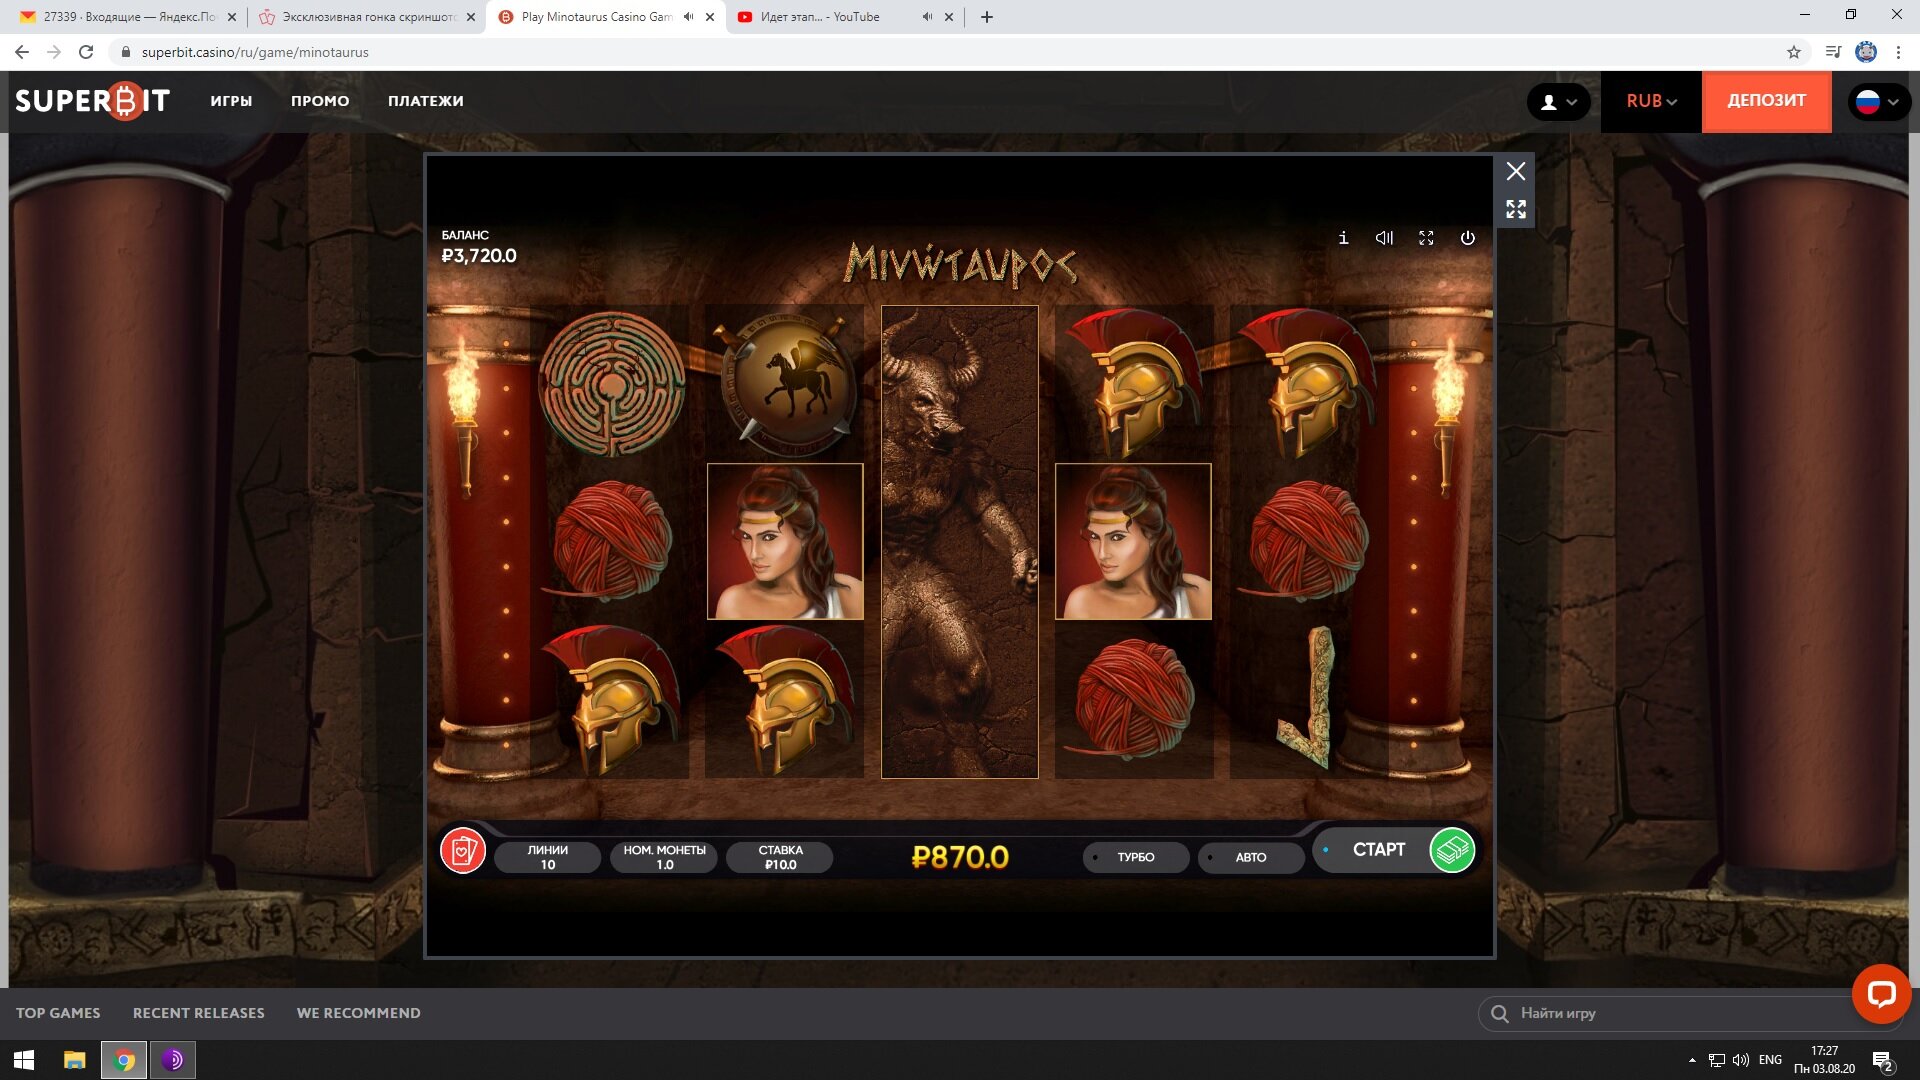This screenshot has width=1920, height=1080.
Task: Toggle the ТУРБО mode
Action: 1135,857
